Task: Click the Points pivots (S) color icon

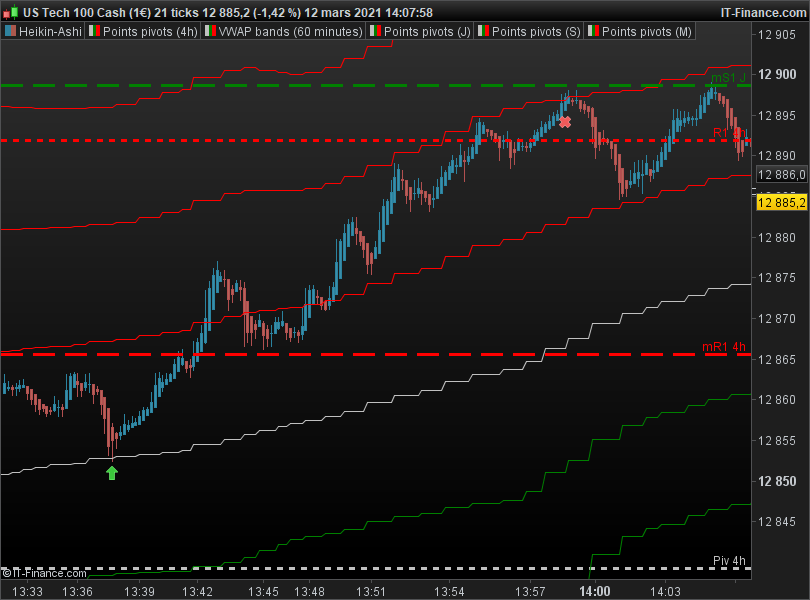Action: (x=484, y=31)
